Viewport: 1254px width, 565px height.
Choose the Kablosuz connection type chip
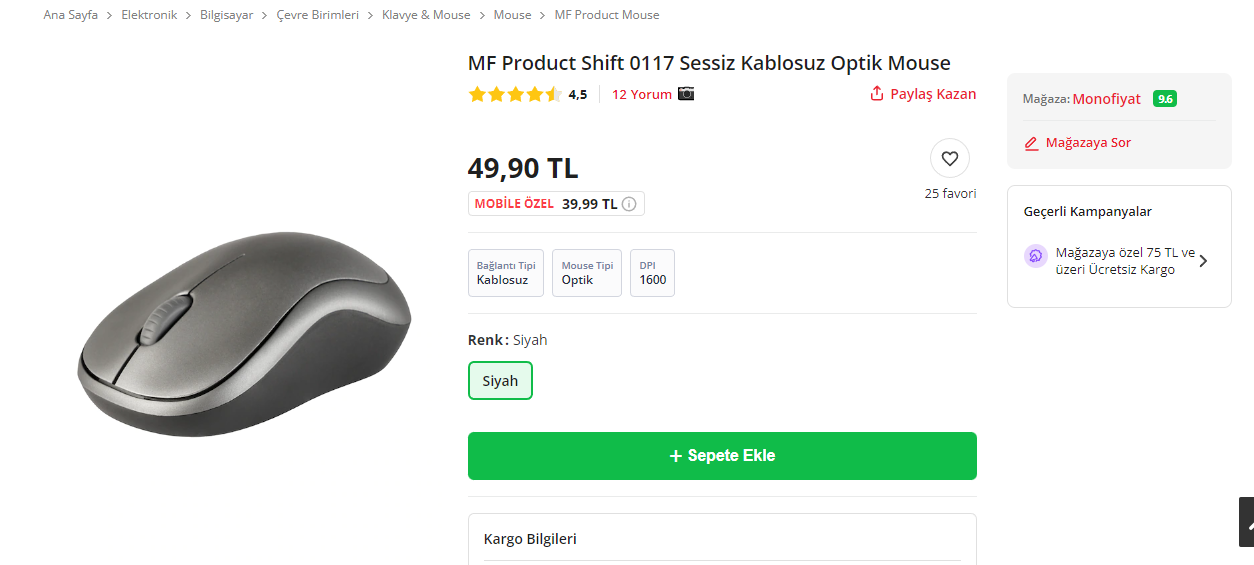click(506, 273)
